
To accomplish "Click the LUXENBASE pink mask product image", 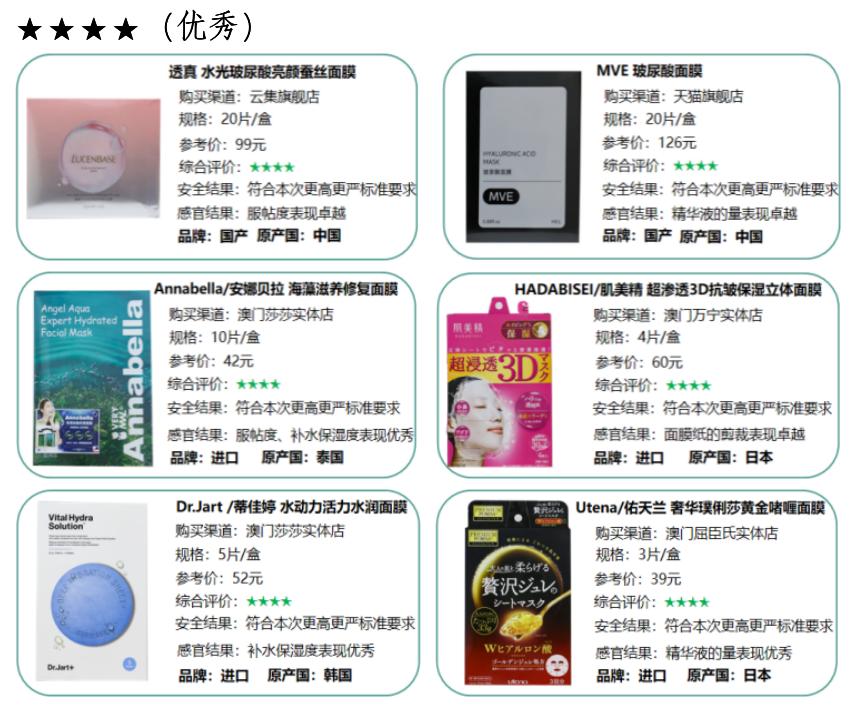I will coord(93,158).
